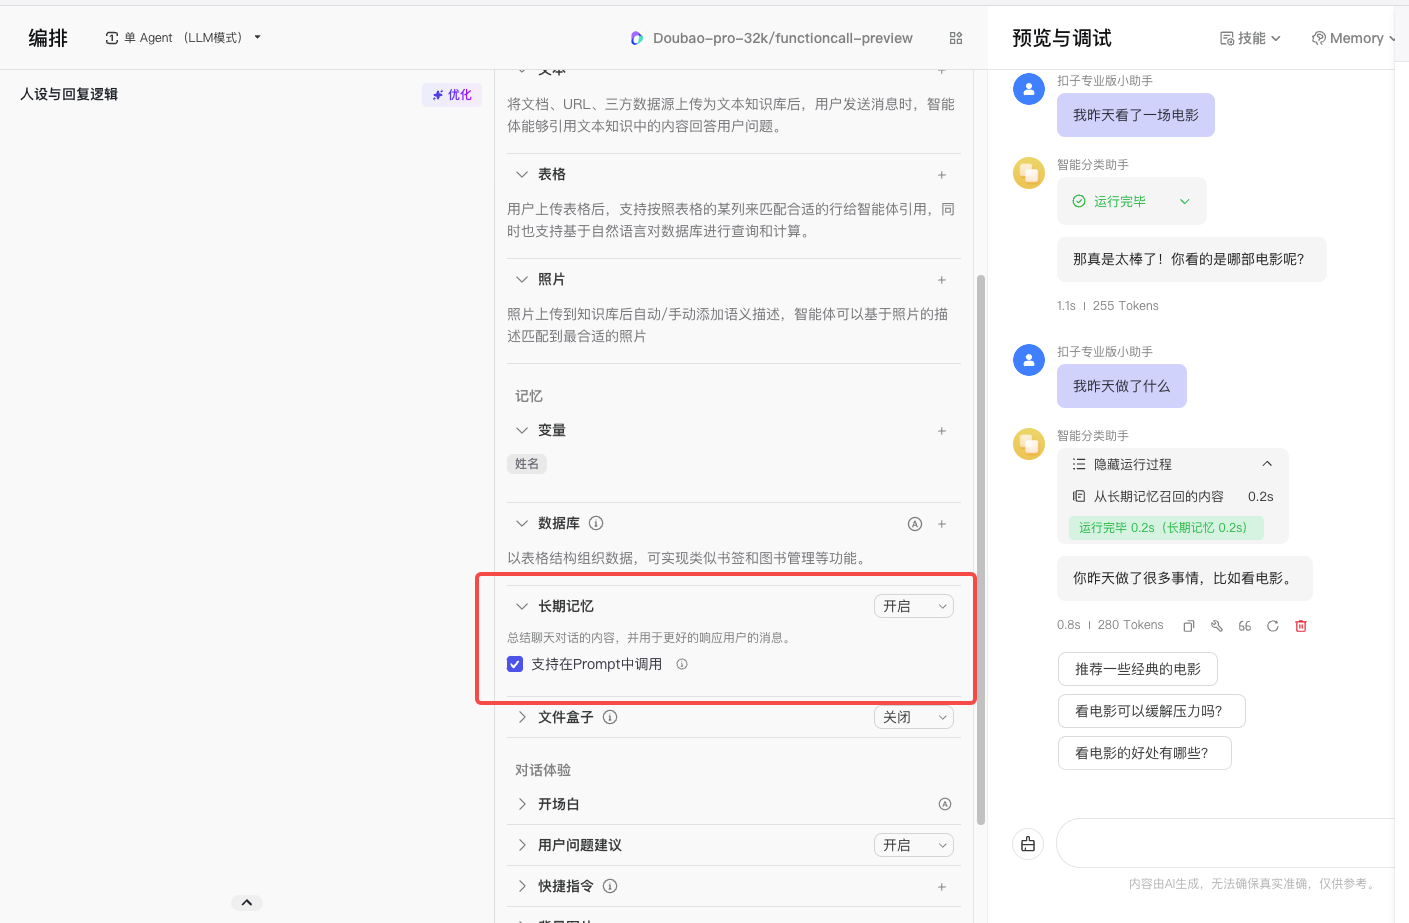Send suggestion 推荐一些经典的电影

[x=1138, y=669]
